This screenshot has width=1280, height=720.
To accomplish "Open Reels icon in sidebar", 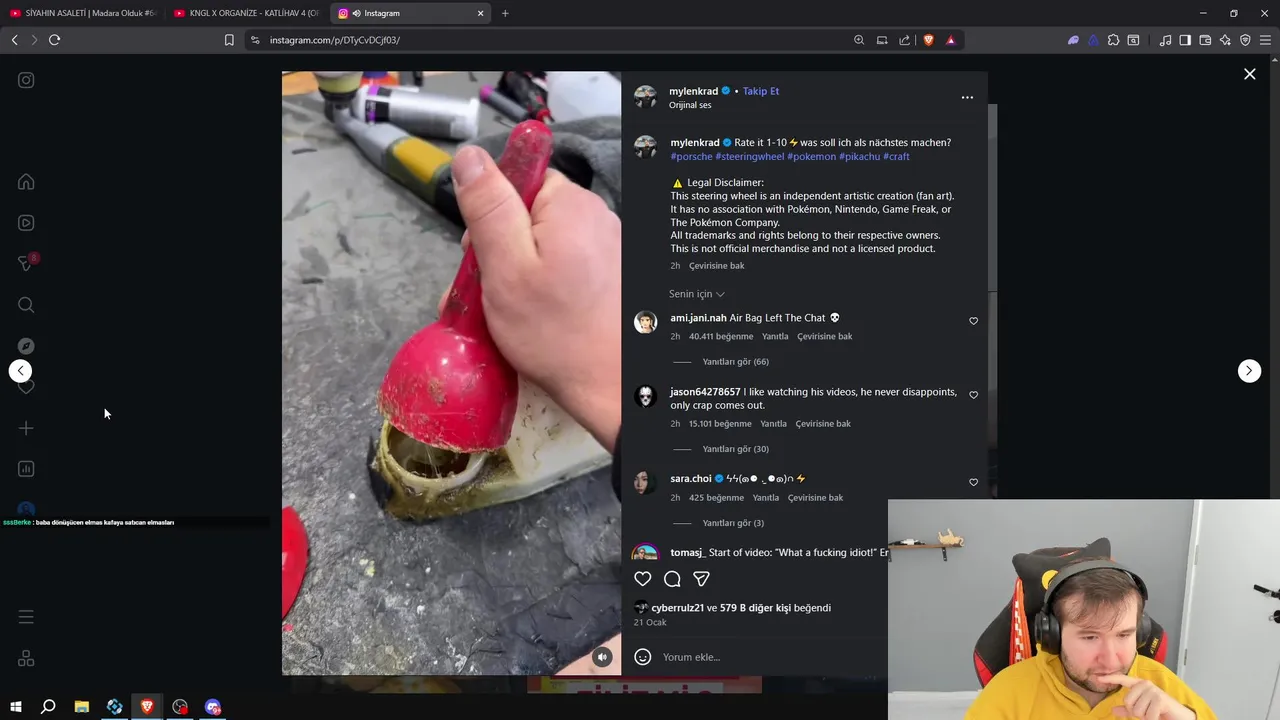I will (x=26, y=223).
